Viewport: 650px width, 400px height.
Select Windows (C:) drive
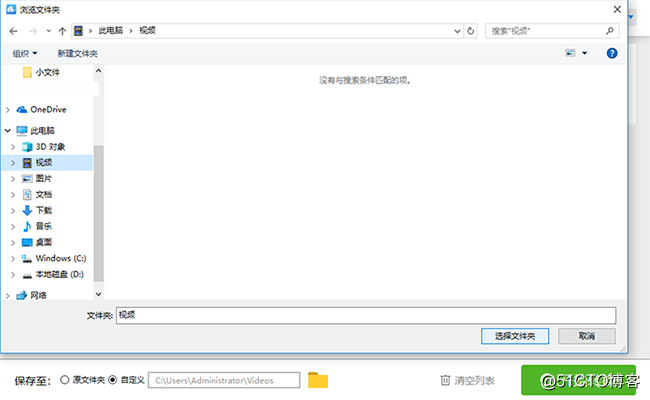(x=61, y=258)
